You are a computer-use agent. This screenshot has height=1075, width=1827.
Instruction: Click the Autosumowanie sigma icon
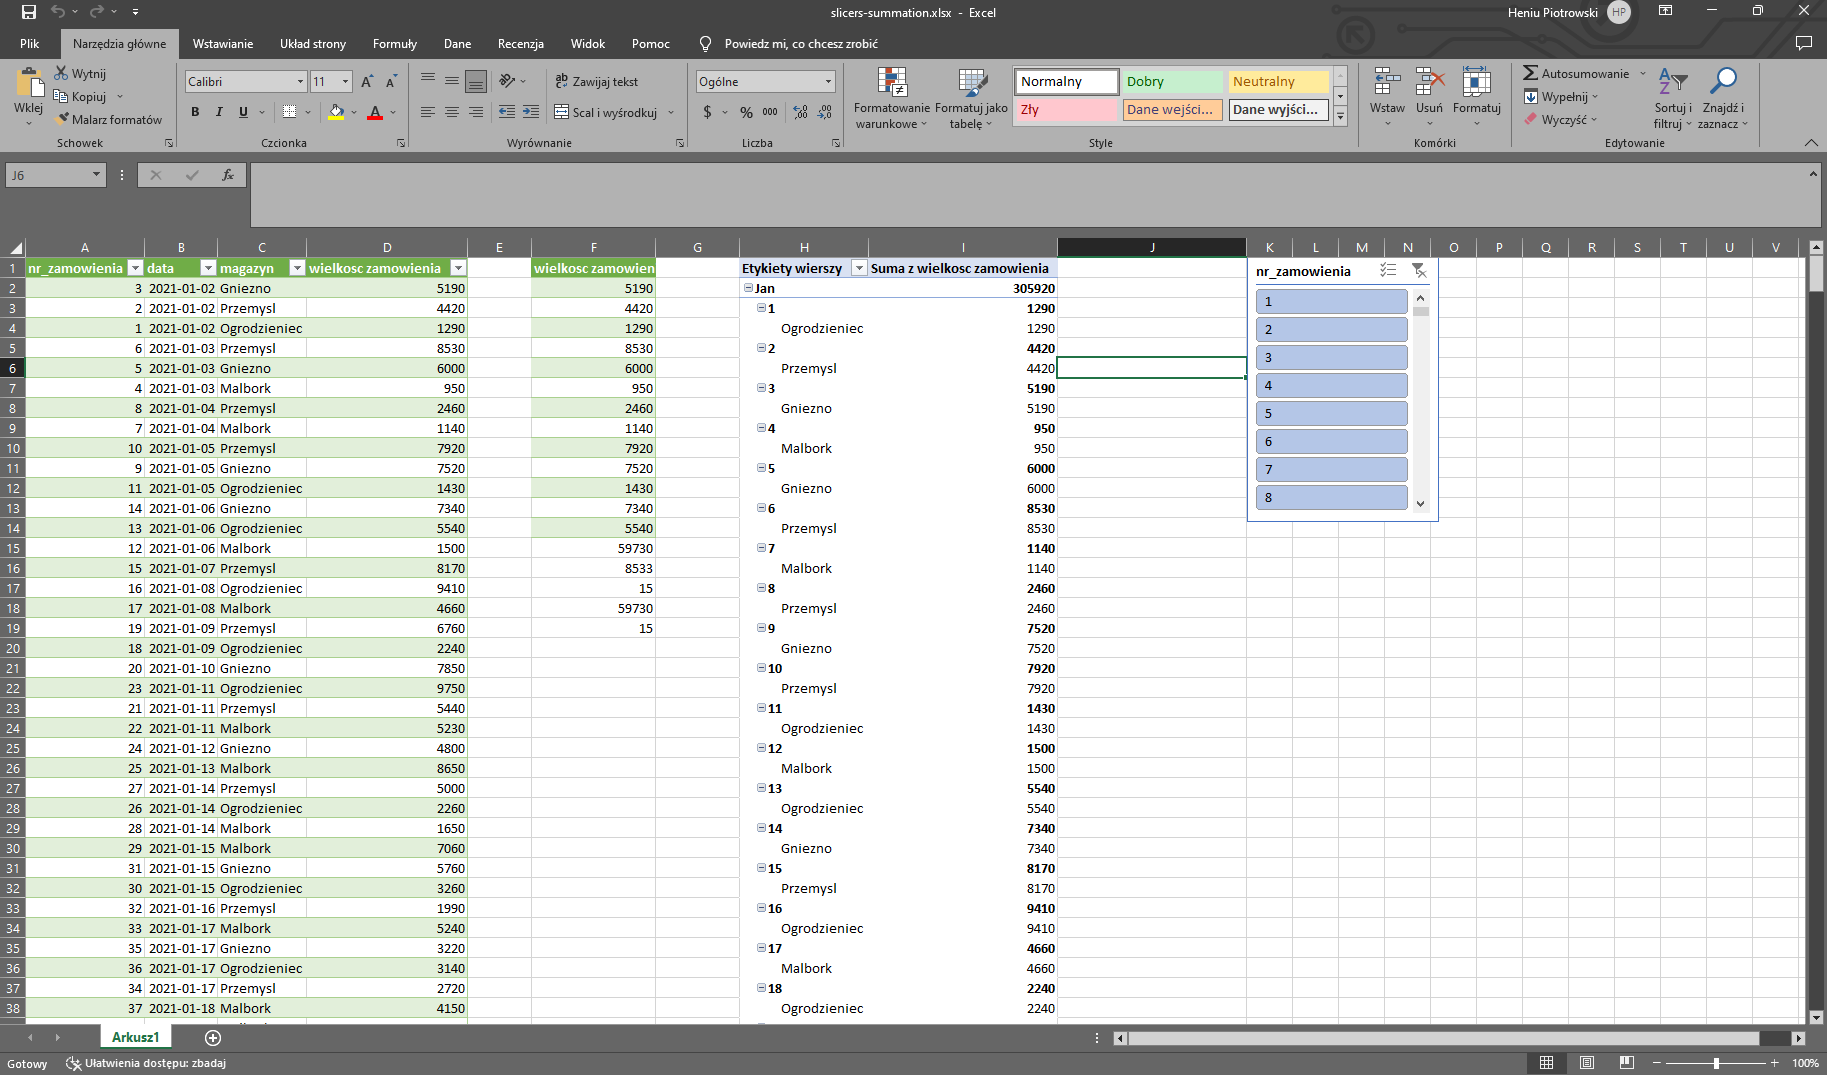coord(1530,73)
